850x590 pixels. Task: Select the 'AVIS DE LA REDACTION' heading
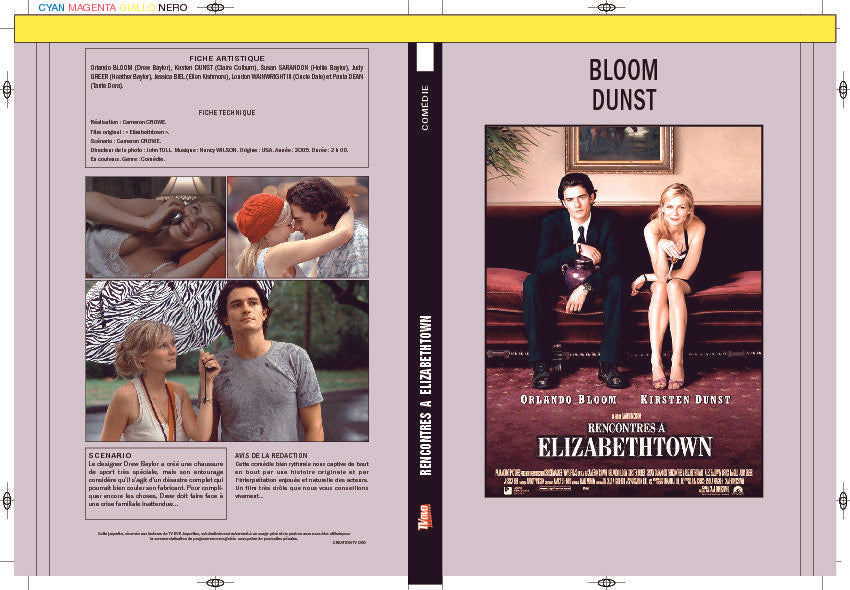tap(271, 456)
